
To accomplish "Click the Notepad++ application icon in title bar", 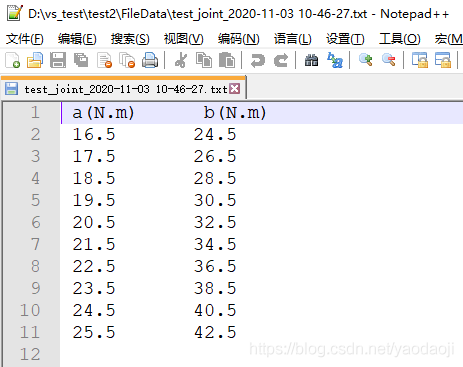I will click(15, 13).
